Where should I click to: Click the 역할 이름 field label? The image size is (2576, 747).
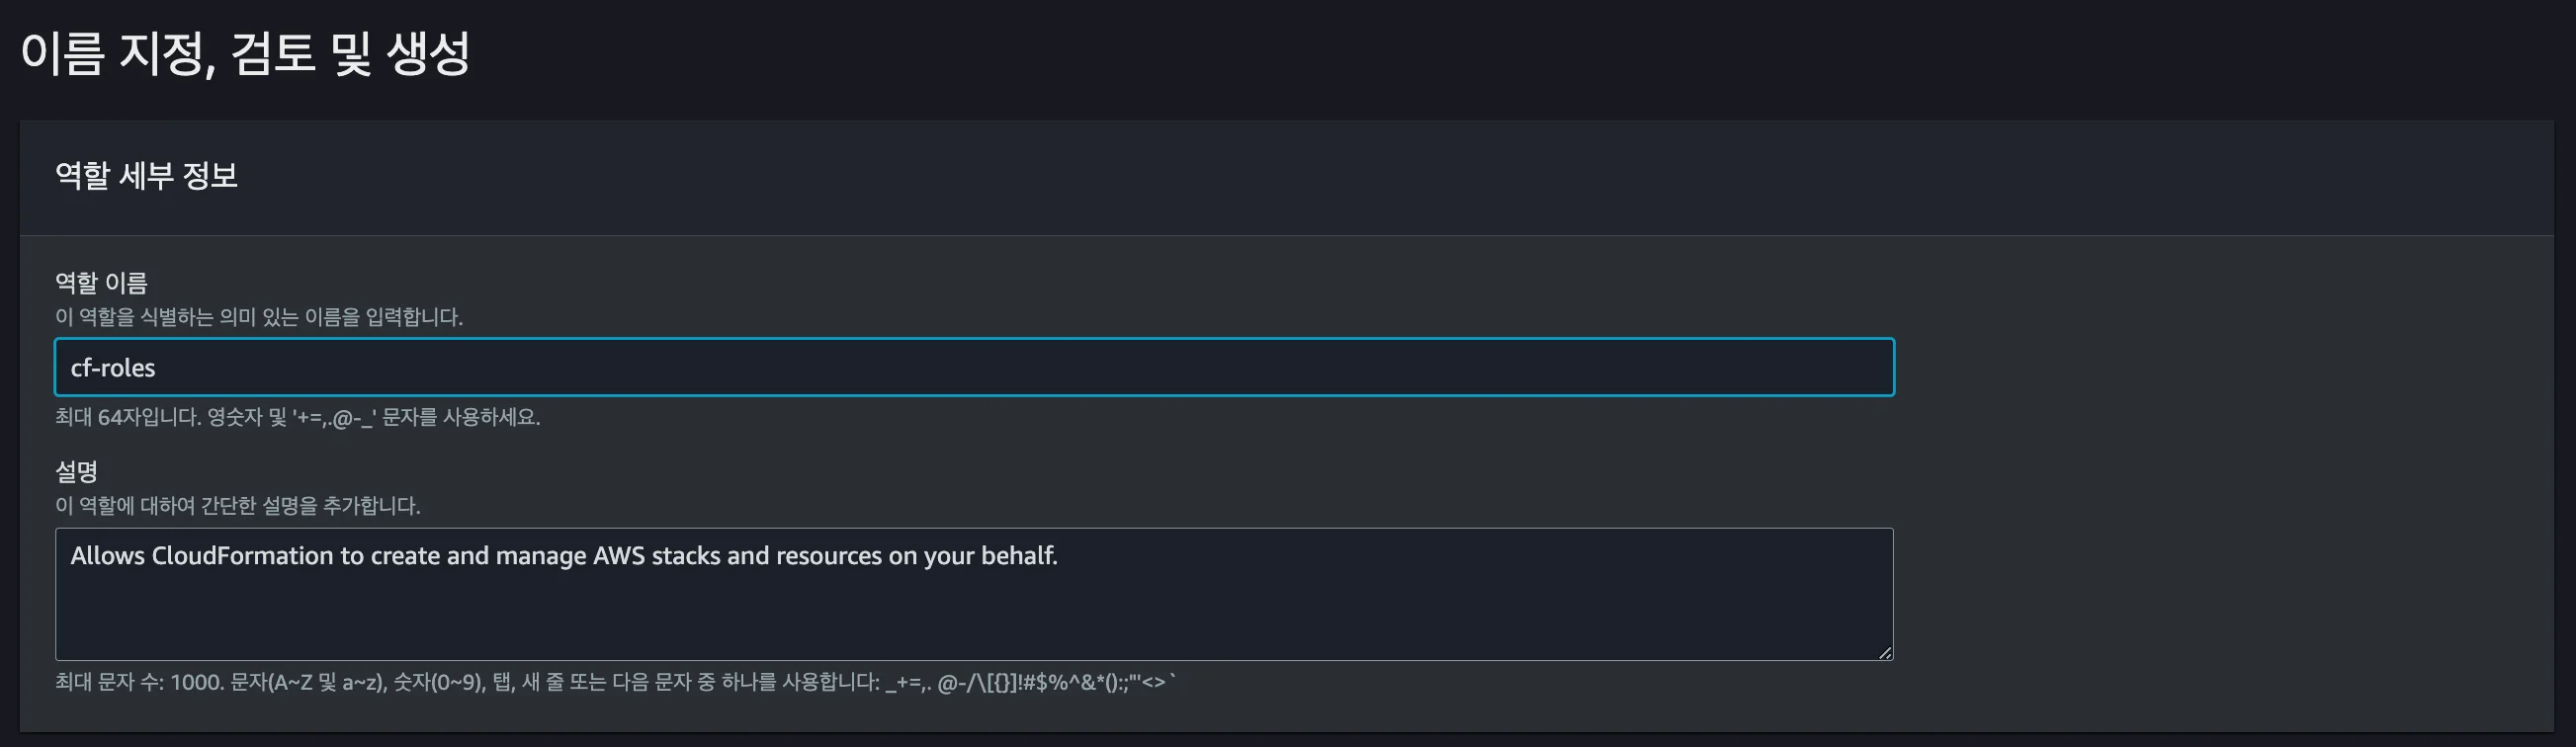click(101, 283)
